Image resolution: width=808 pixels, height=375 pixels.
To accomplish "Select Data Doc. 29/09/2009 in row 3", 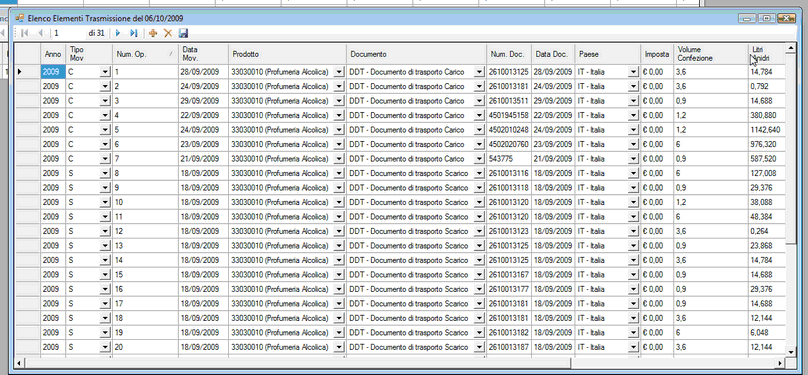I will 553,101.
